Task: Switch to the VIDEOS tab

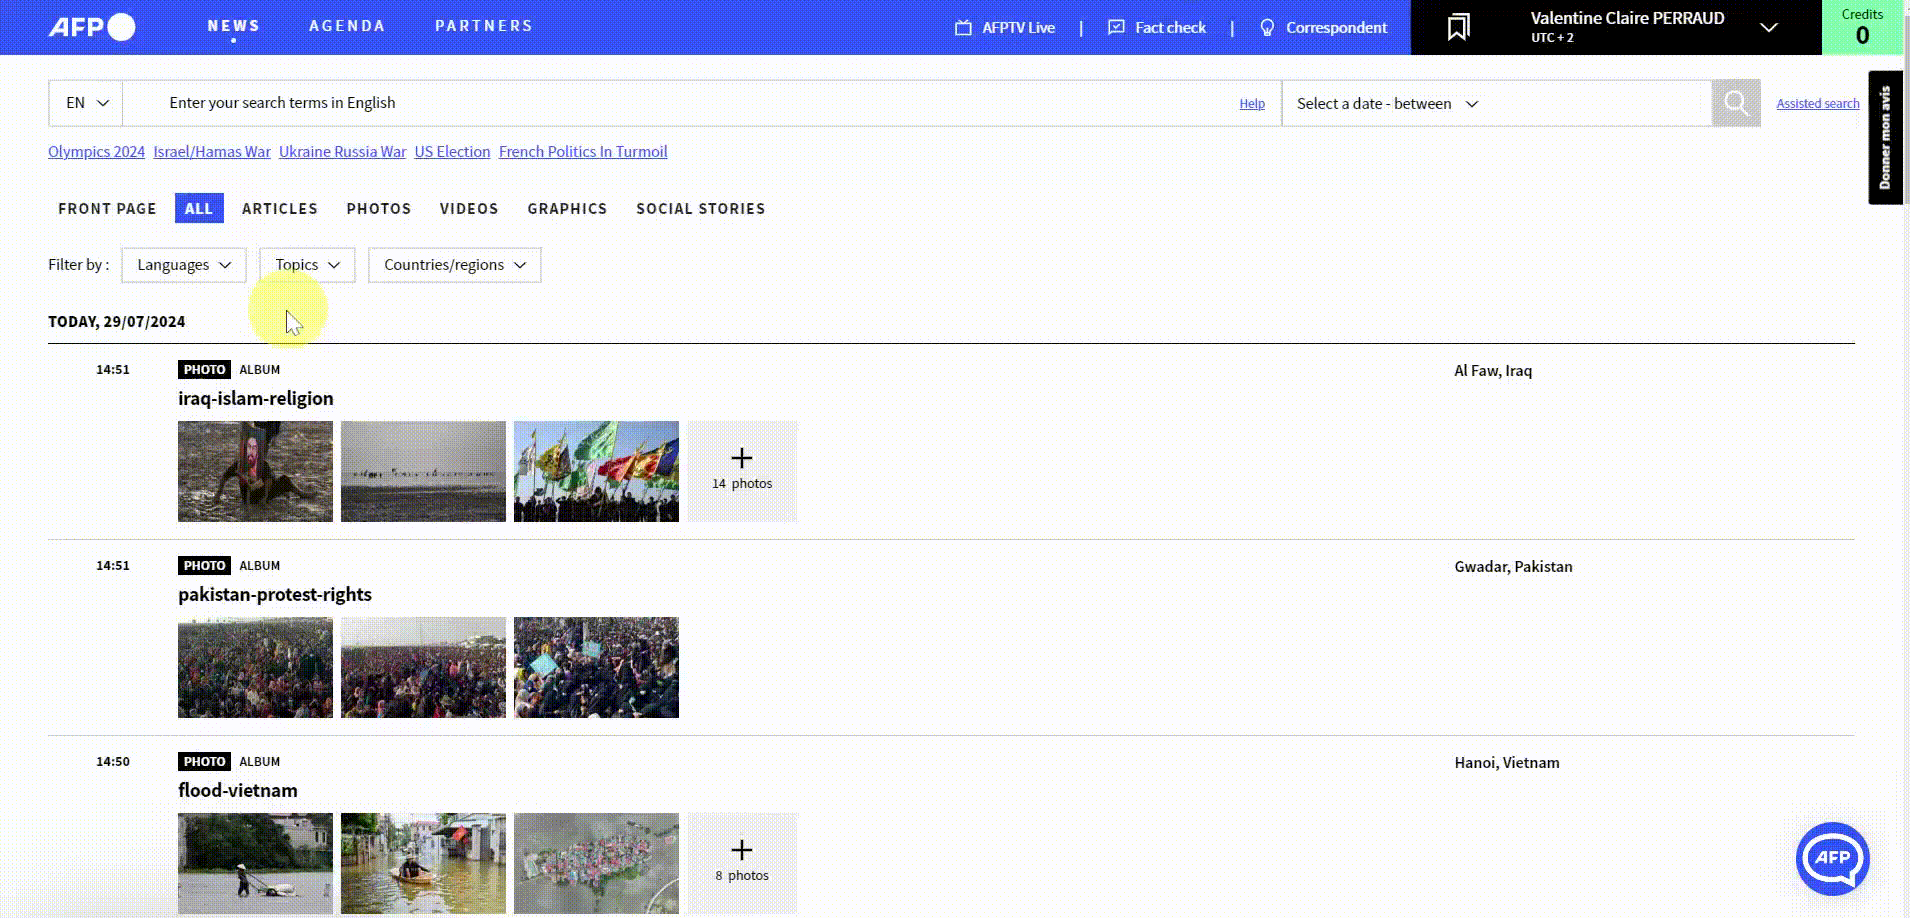Action: tap(468, 208)
